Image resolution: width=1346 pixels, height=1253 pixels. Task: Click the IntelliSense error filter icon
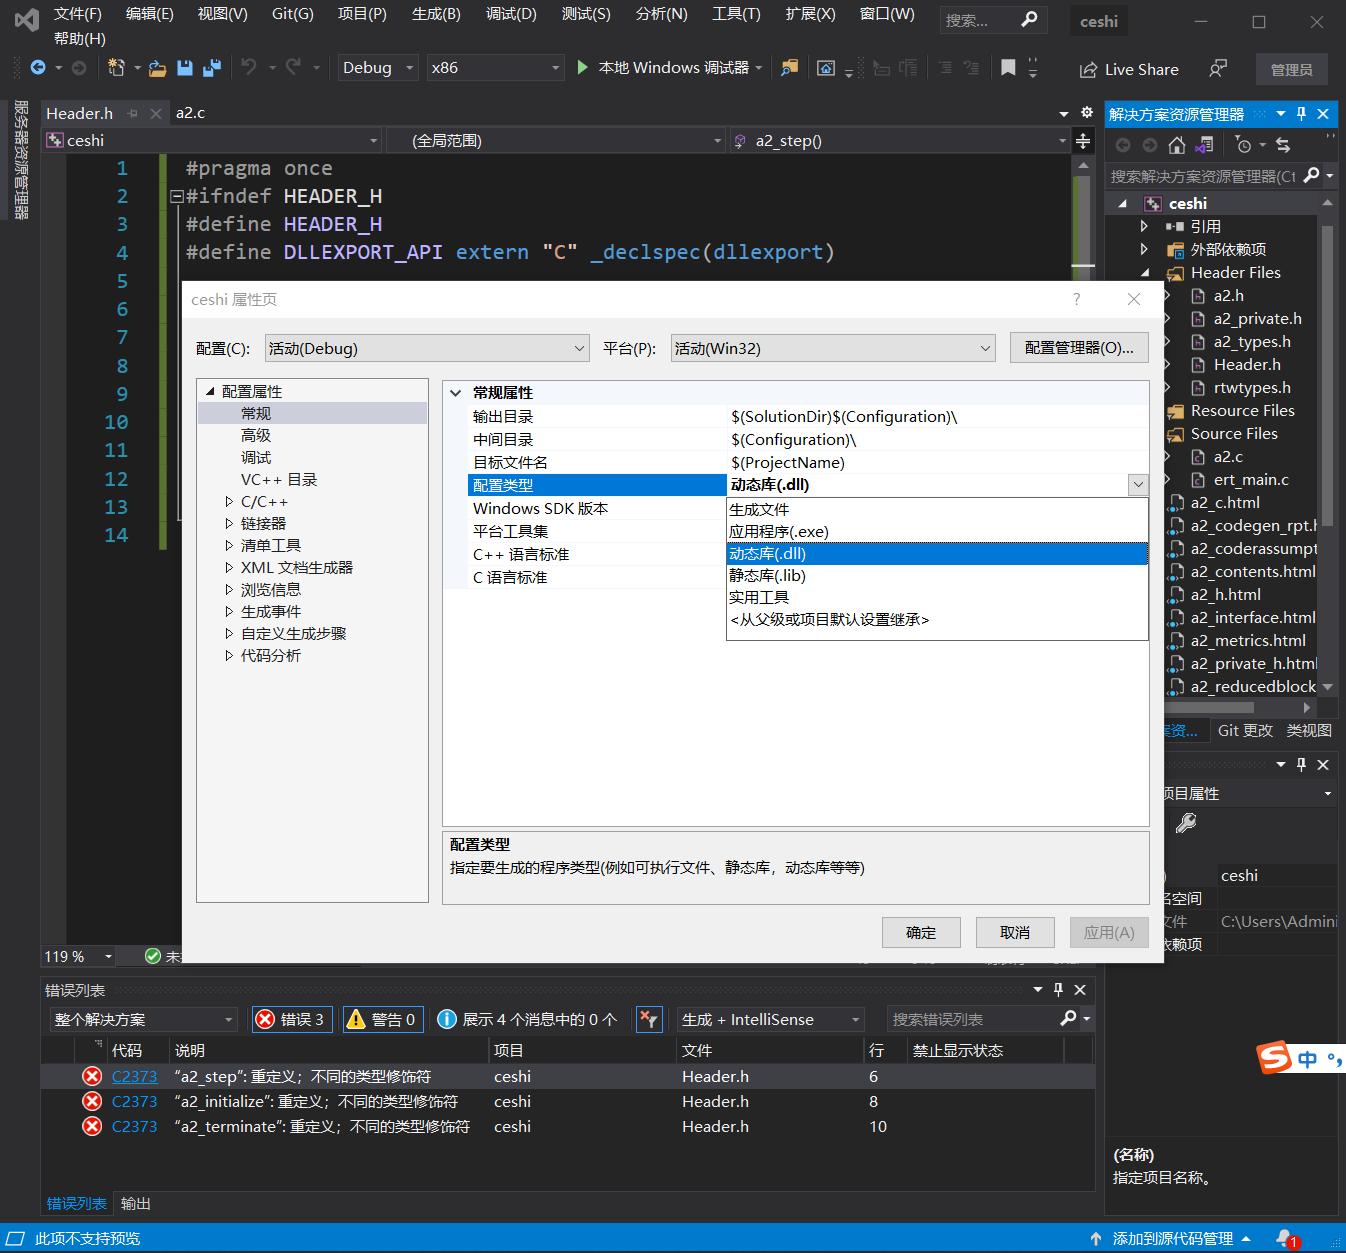pos(649,1018)
